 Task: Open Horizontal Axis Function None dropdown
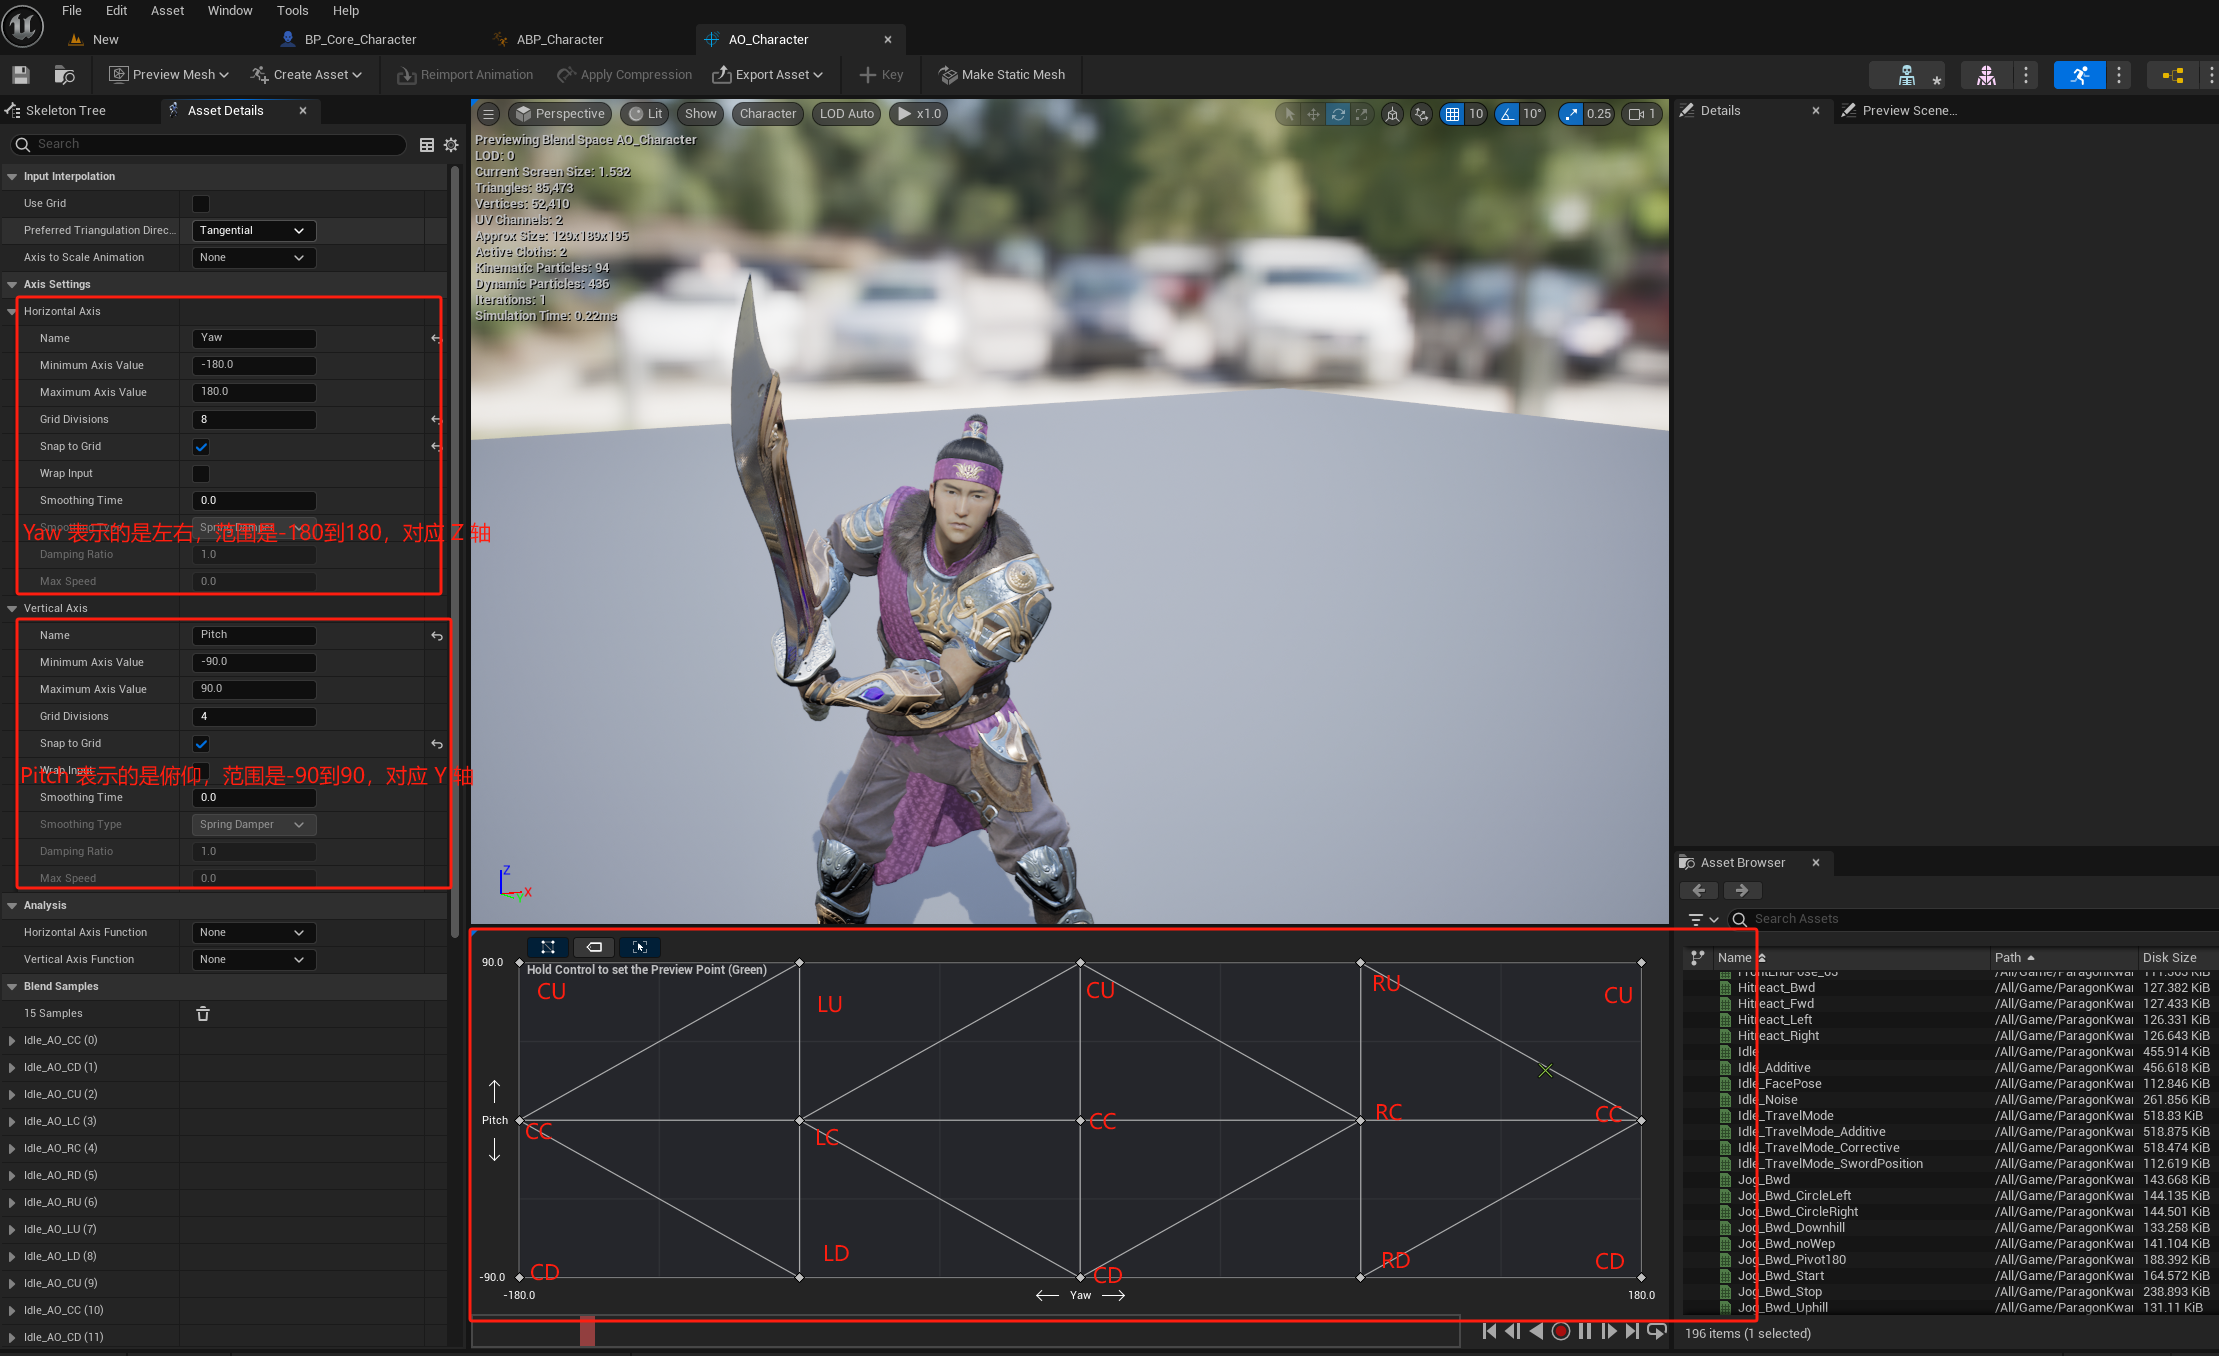pyautogui.click(x=253, y=933)
